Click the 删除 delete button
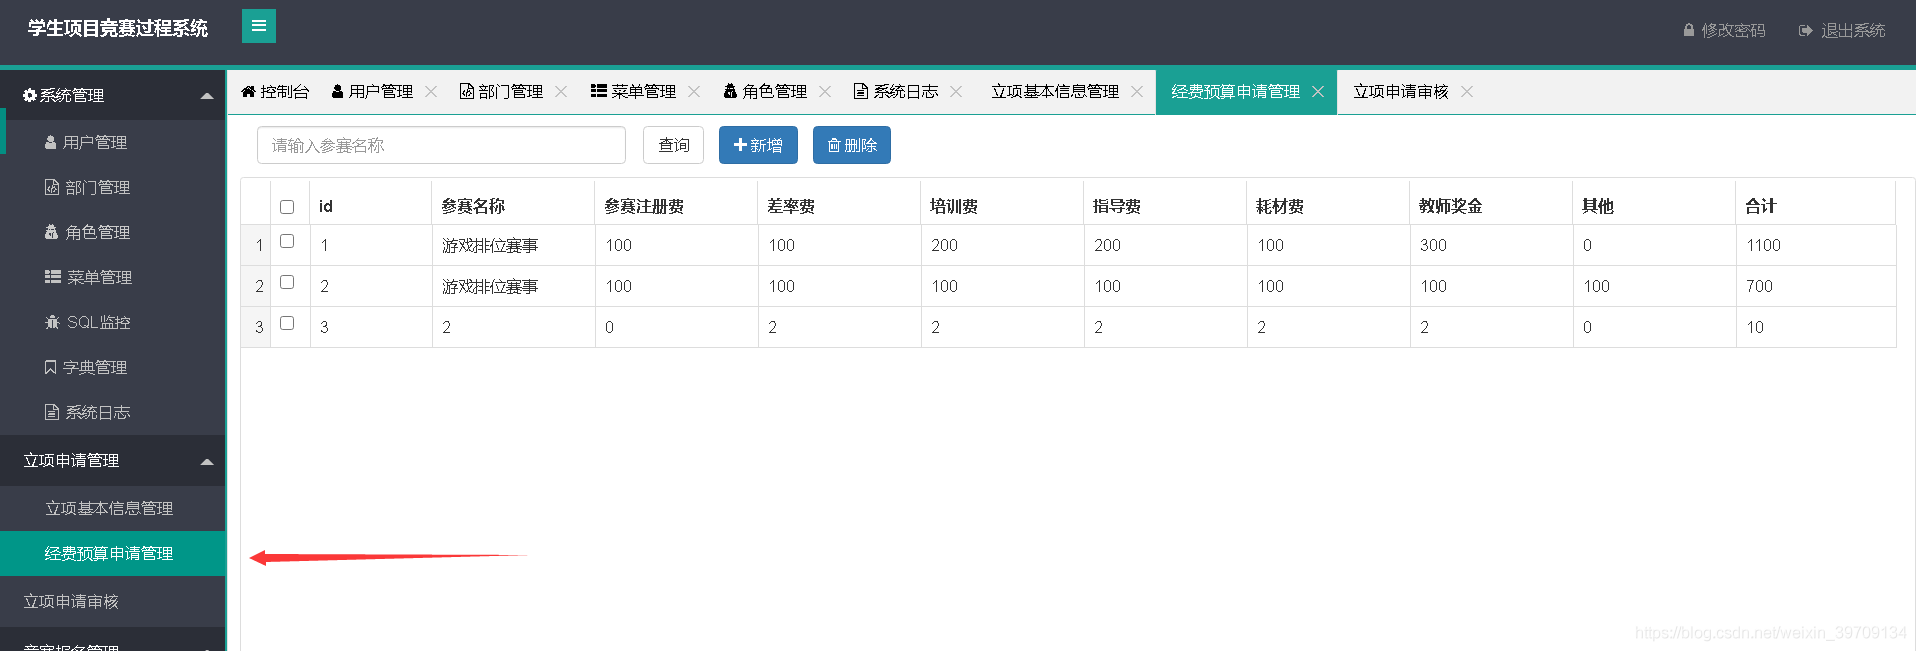 [852, 145]
